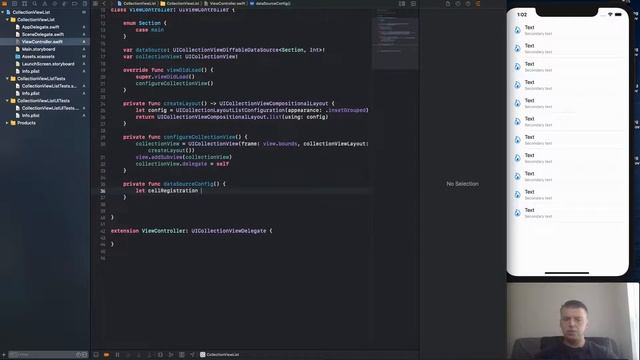Click the simulator home indicator bar

click(567, 273)
